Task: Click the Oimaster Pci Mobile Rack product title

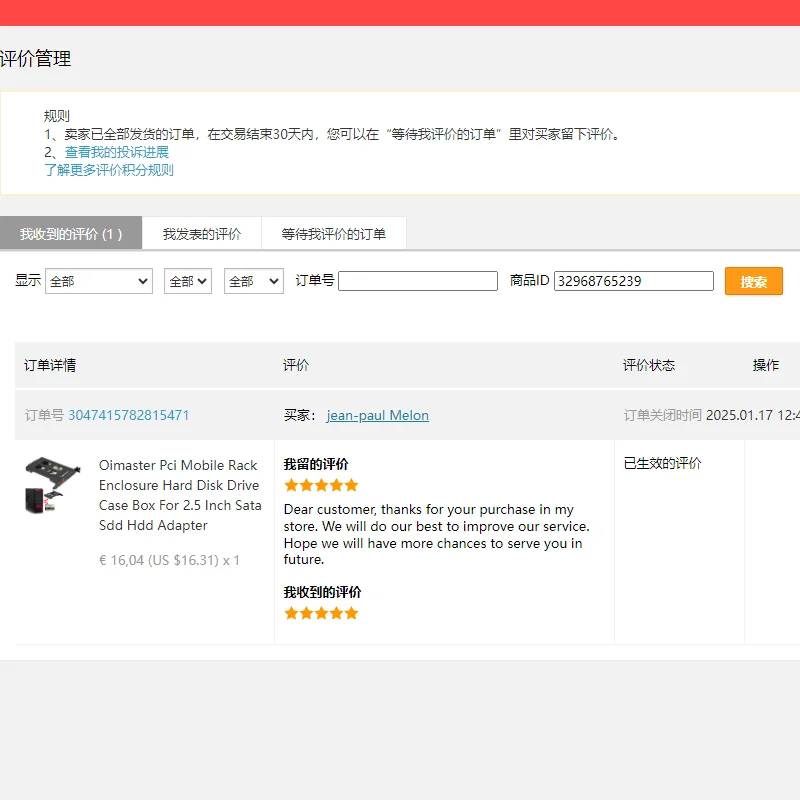Action: [180, 495]
